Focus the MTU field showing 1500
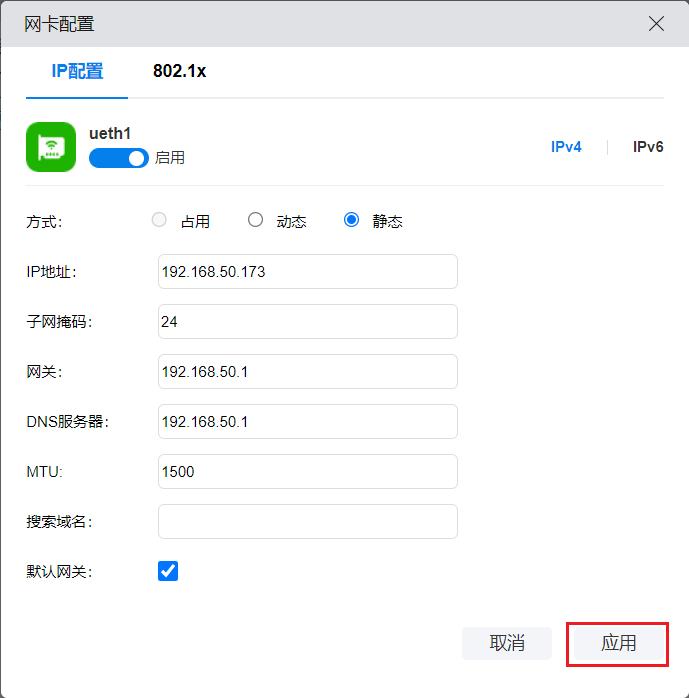Screen dimensions: 689x698 (x=307, y=472)
